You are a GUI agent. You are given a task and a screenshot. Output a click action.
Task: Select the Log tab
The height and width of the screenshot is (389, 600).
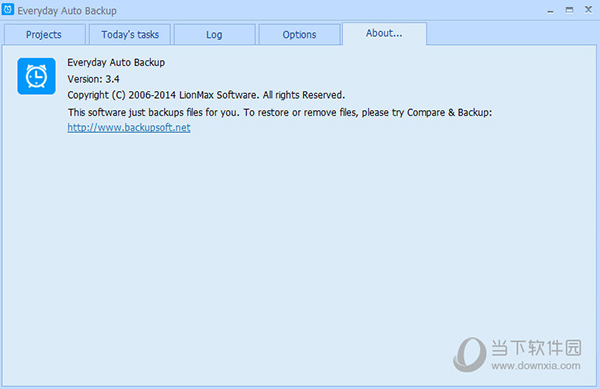pos(214,34)
